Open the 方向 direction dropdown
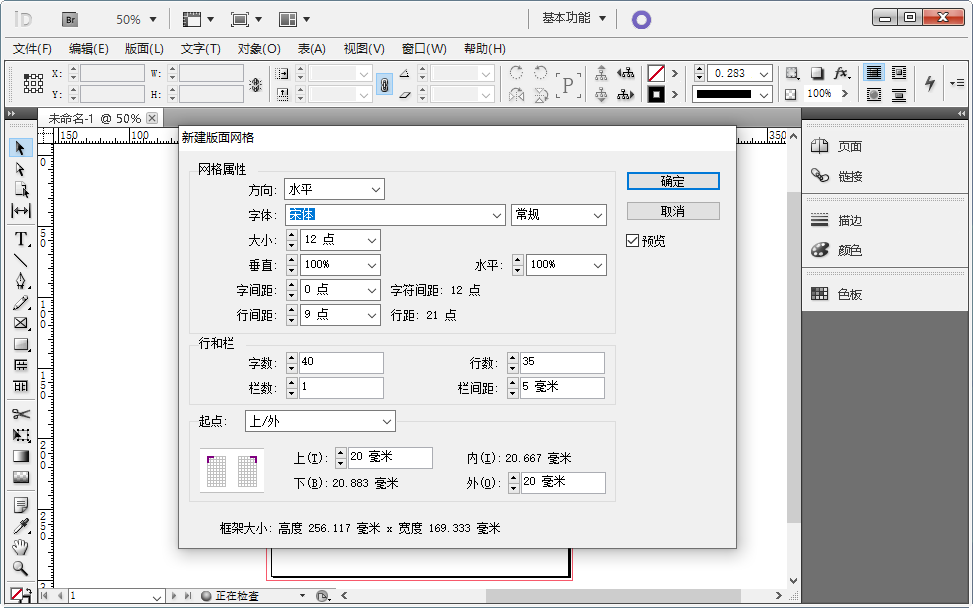 [334, 189]
